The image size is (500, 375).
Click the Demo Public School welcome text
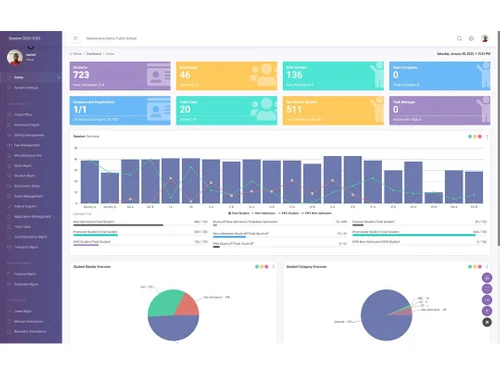111,38
